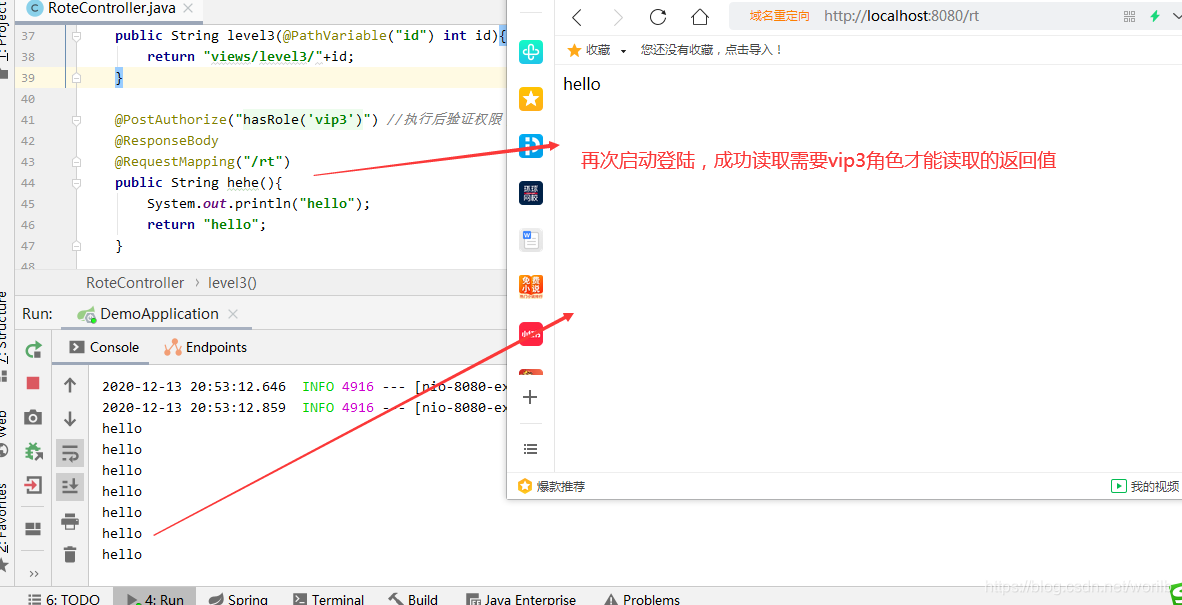Viewport: 1182px width, 605px height.
Task: Go forward in the browser
Action: point(618,17)
